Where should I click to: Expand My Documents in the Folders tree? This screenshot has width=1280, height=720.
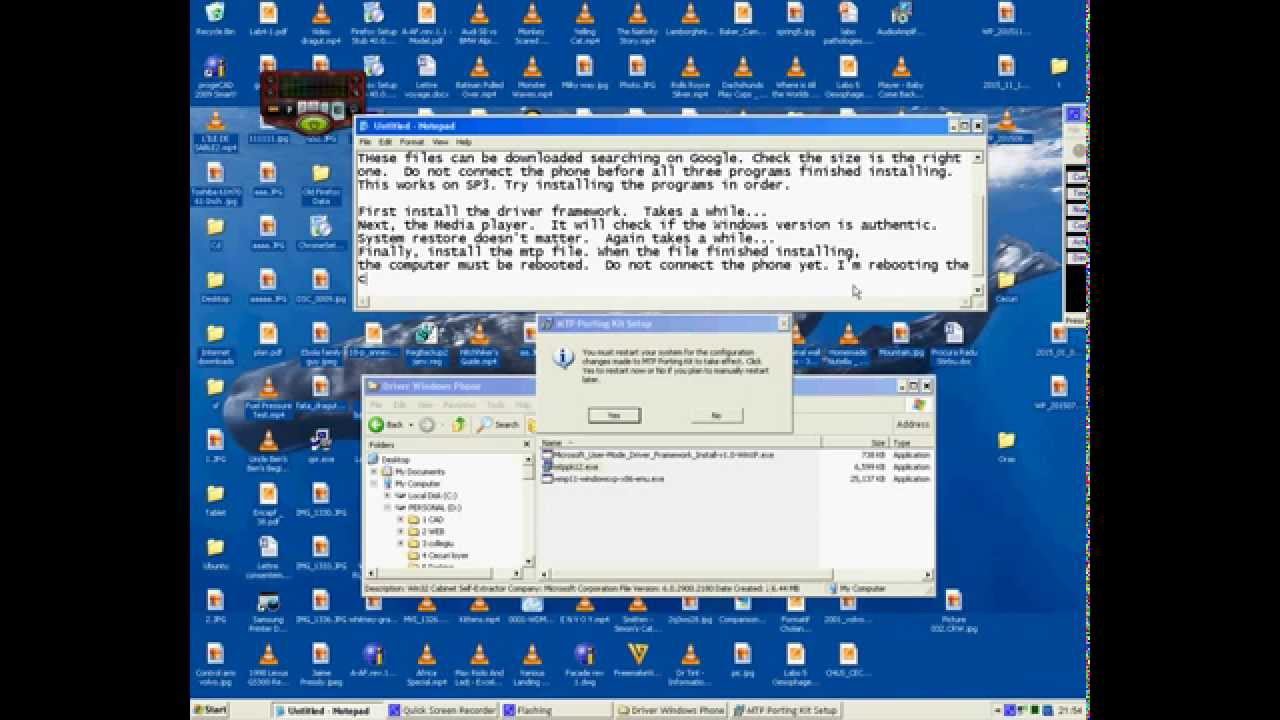(374, 472)
